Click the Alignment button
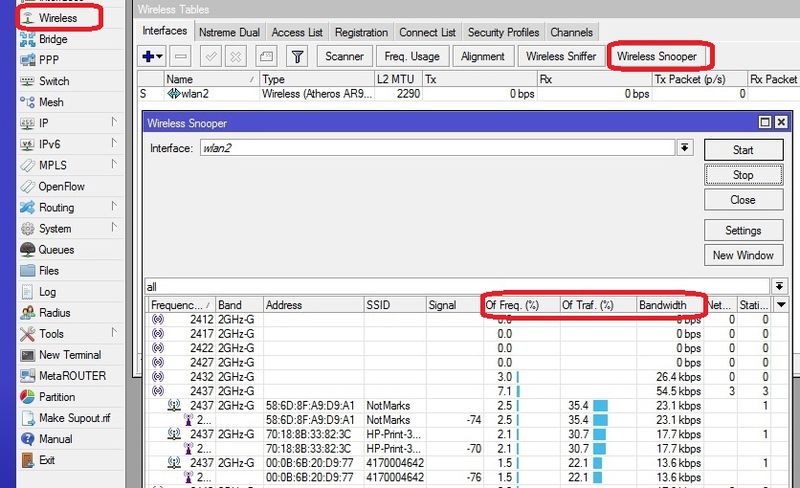Image resolution: width=800 pixels, height=488 pixels. [483, 56]
